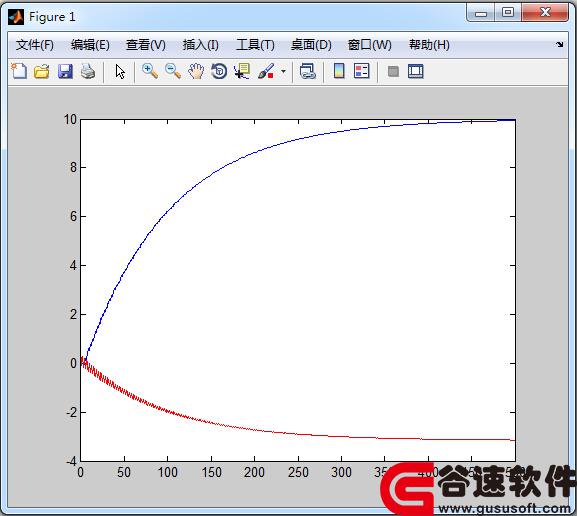The width and height of the screenshot is (577, 516).
Task: Click the red decaying curve in plot
Action: click(212, 423)
